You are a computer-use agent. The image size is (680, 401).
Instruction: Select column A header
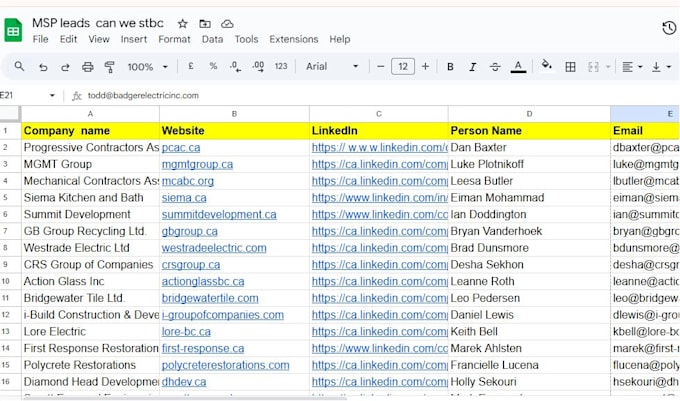click(90, 114)
